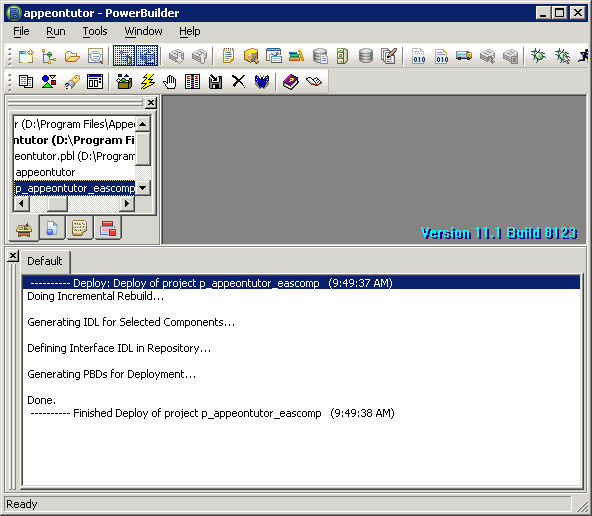Select the appeontutor tree item

pos(45,173)
